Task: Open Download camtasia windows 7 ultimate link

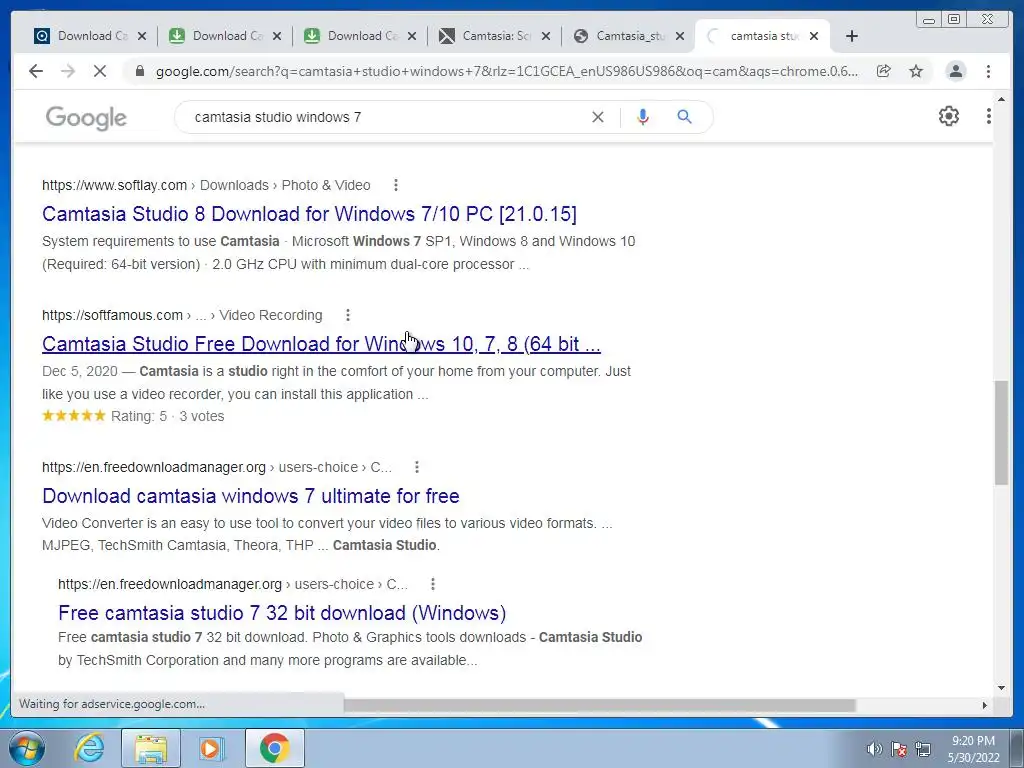Action: [251, 496]
